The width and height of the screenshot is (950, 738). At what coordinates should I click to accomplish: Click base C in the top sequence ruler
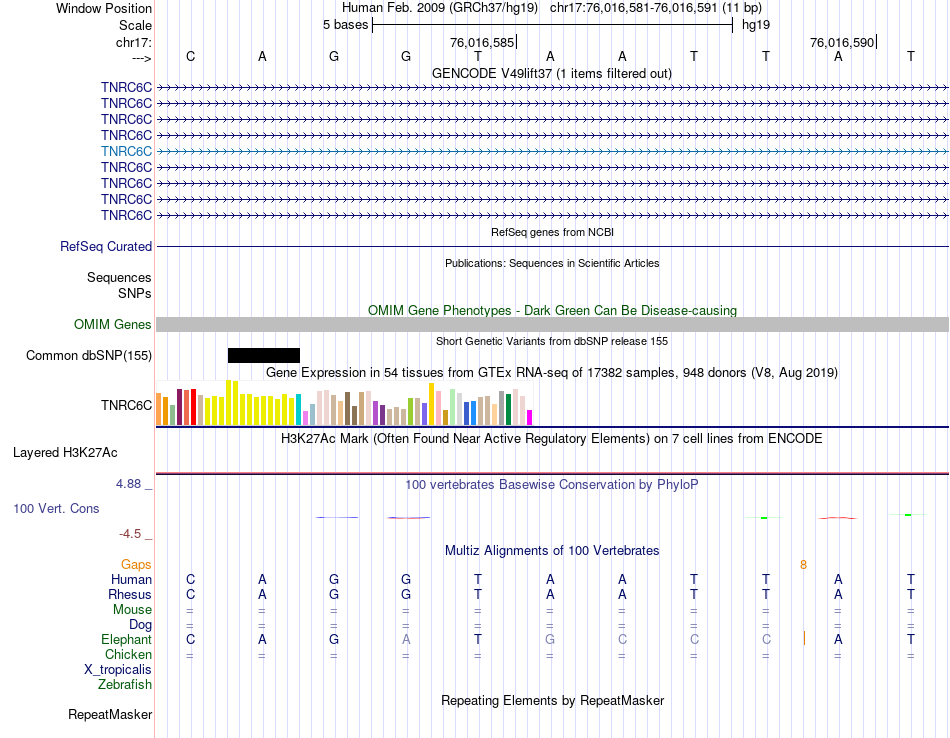pos(190,56)
